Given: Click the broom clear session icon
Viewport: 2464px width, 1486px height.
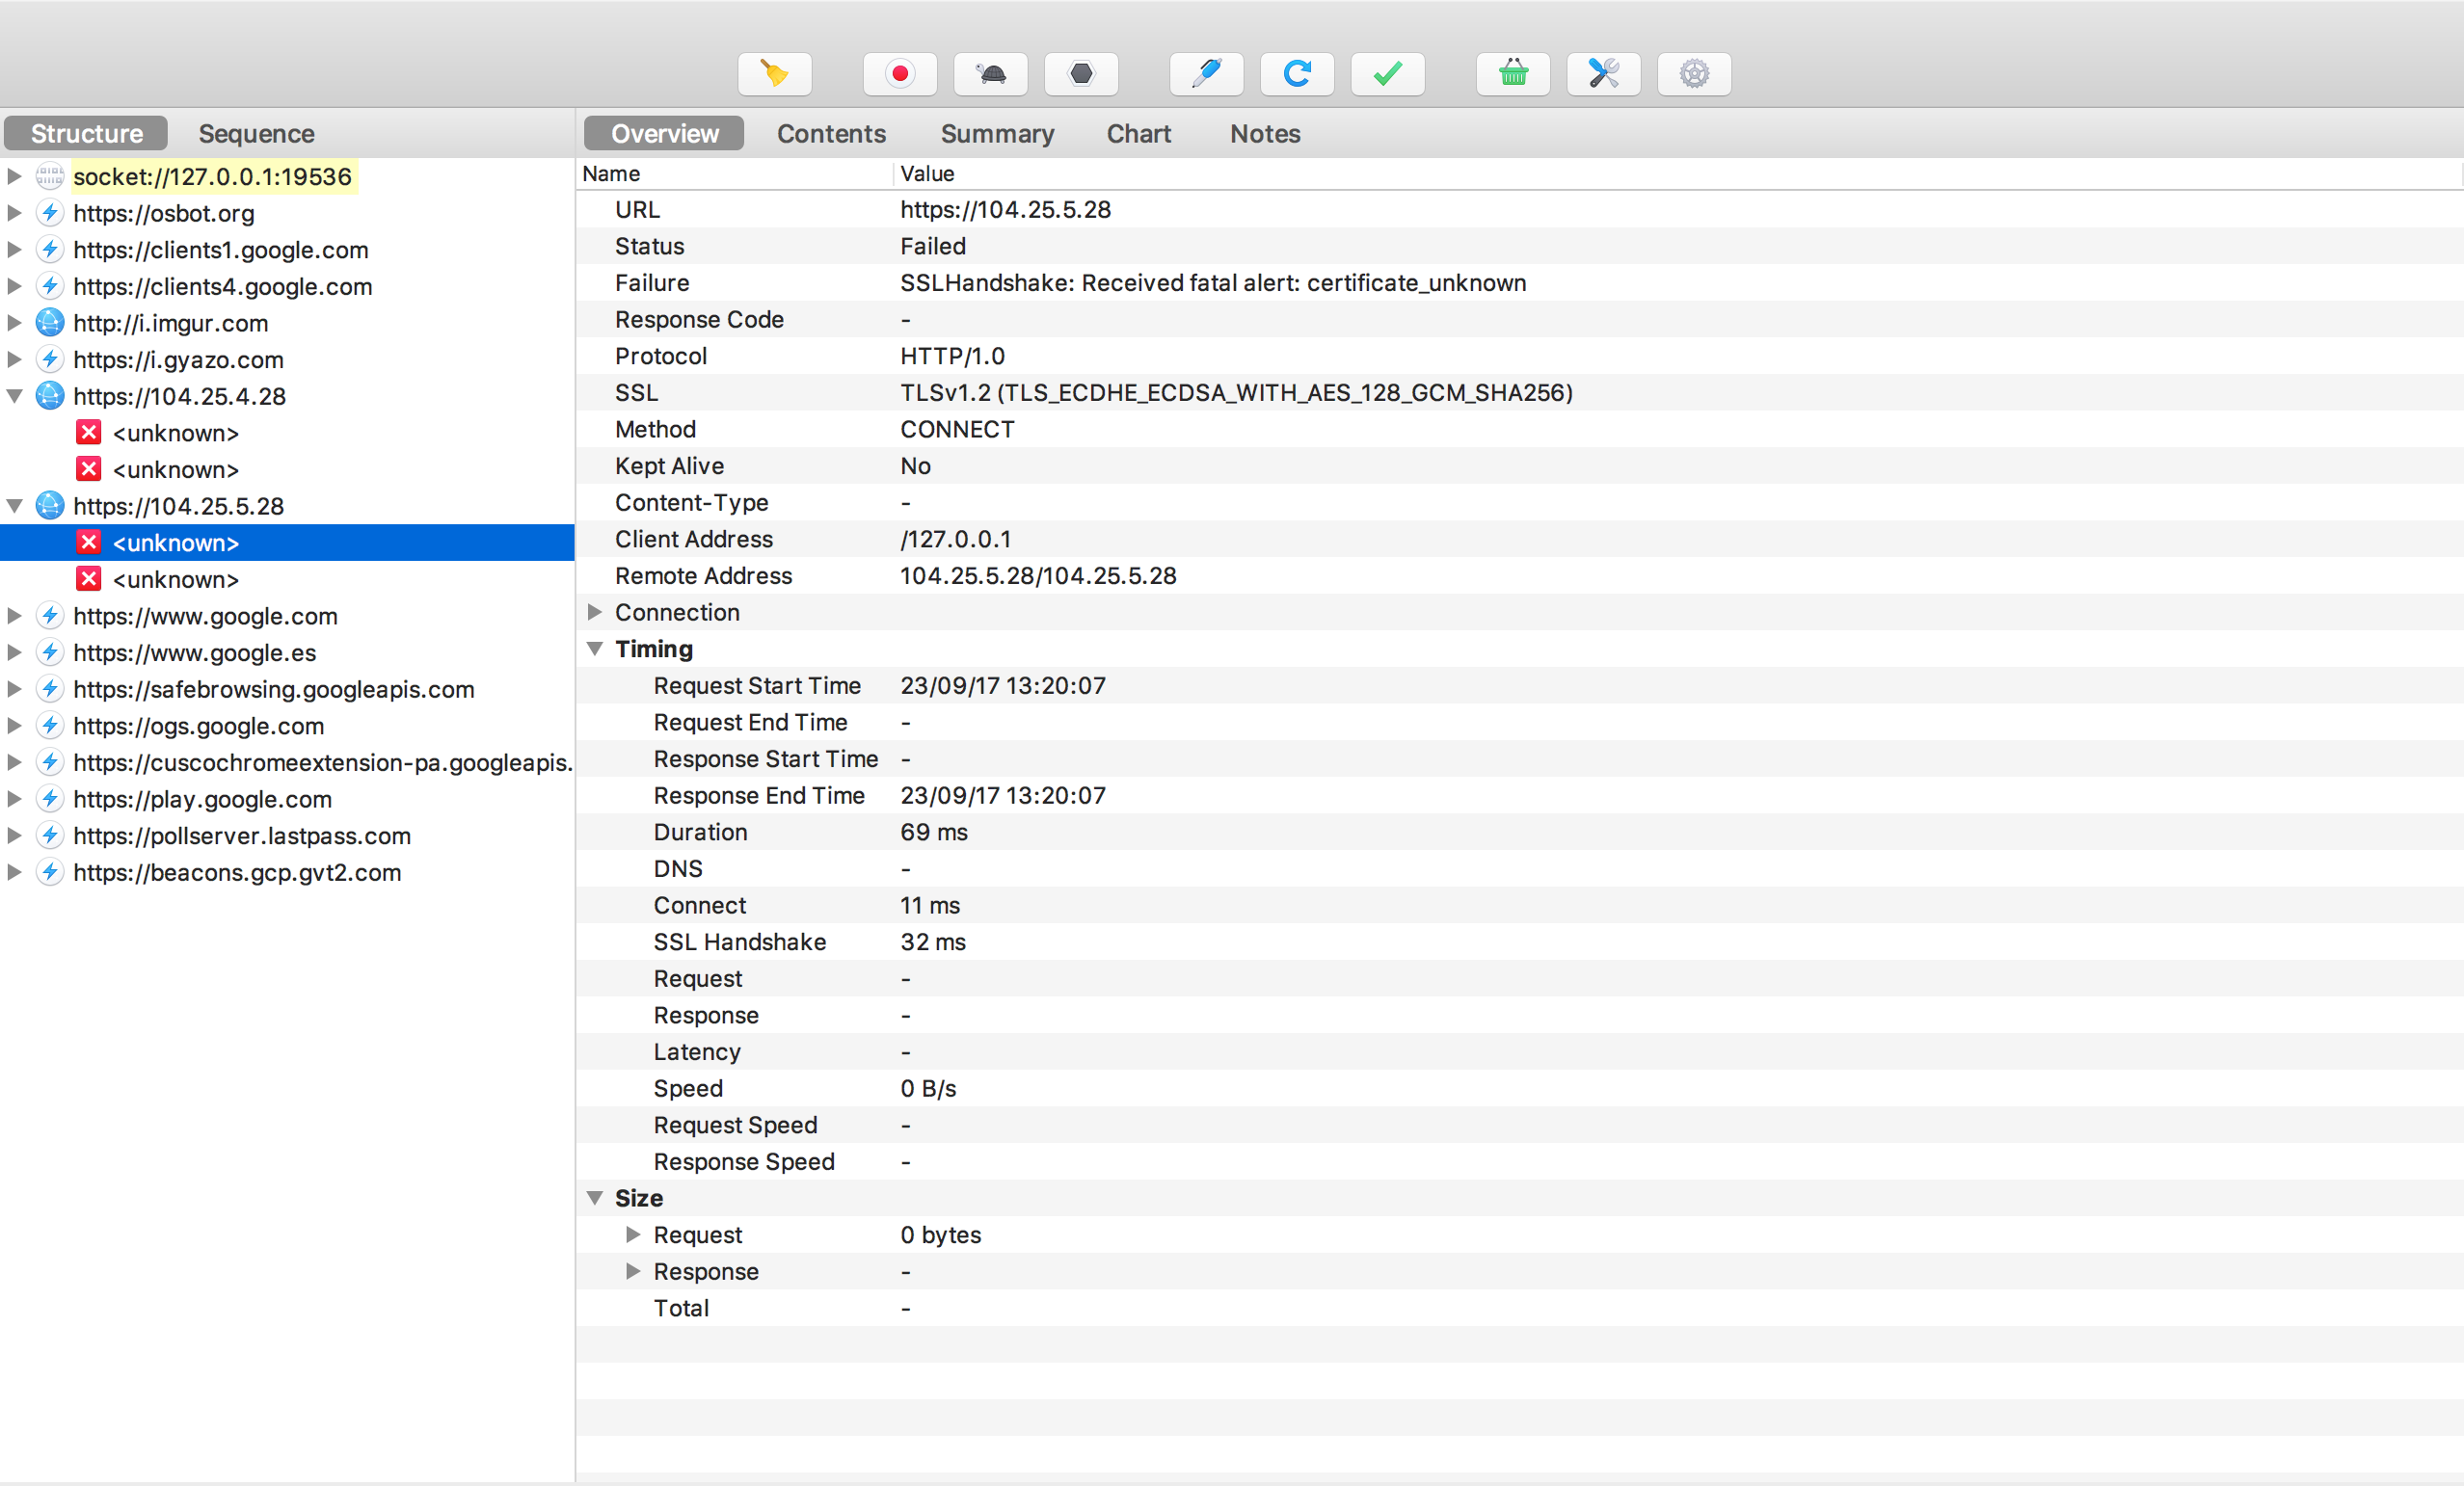Looking at the screenshot, I should pos(774,74).
